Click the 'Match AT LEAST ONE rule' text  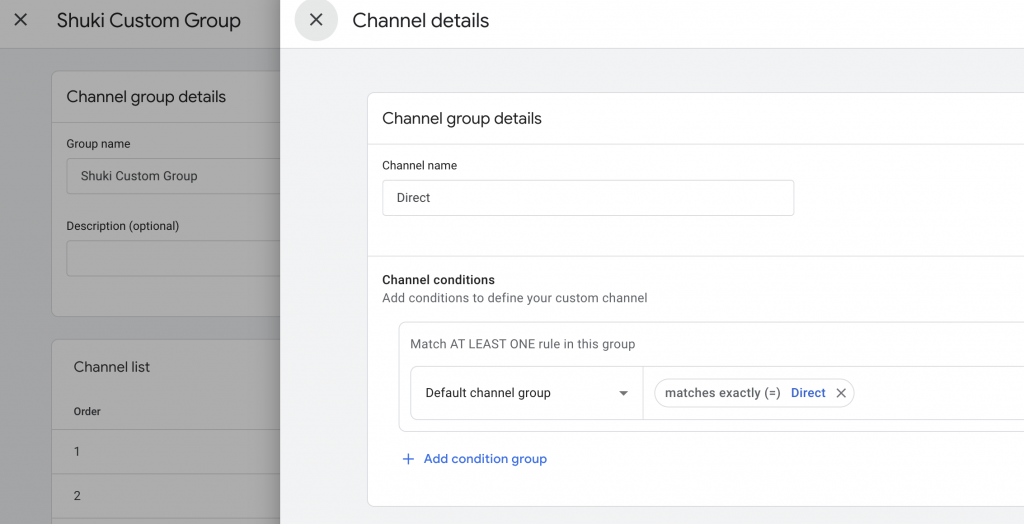coord(522,344)
